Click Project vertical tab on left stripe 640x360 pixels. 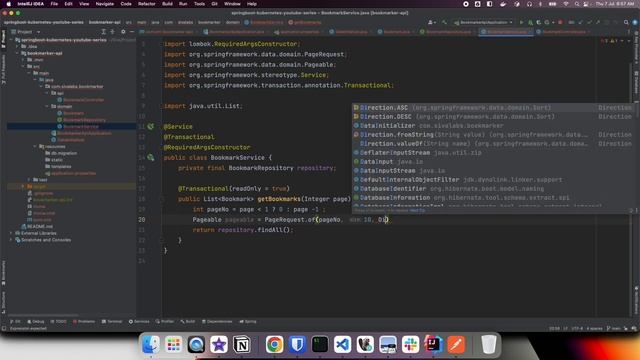point(3,39)
